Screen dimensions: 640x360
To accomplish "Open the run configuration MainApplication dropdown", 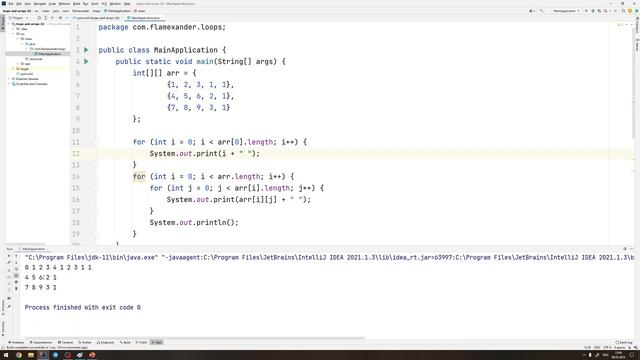I will 567,11.
